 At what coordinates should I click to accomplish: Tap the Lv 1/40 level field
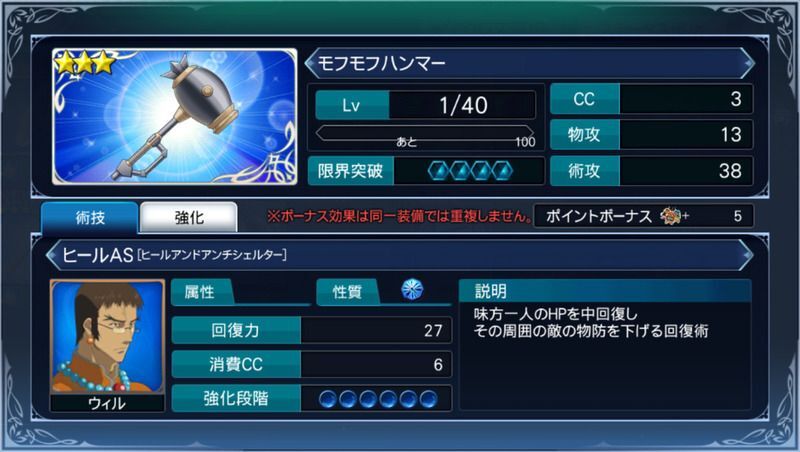click(x=426, y=105)
